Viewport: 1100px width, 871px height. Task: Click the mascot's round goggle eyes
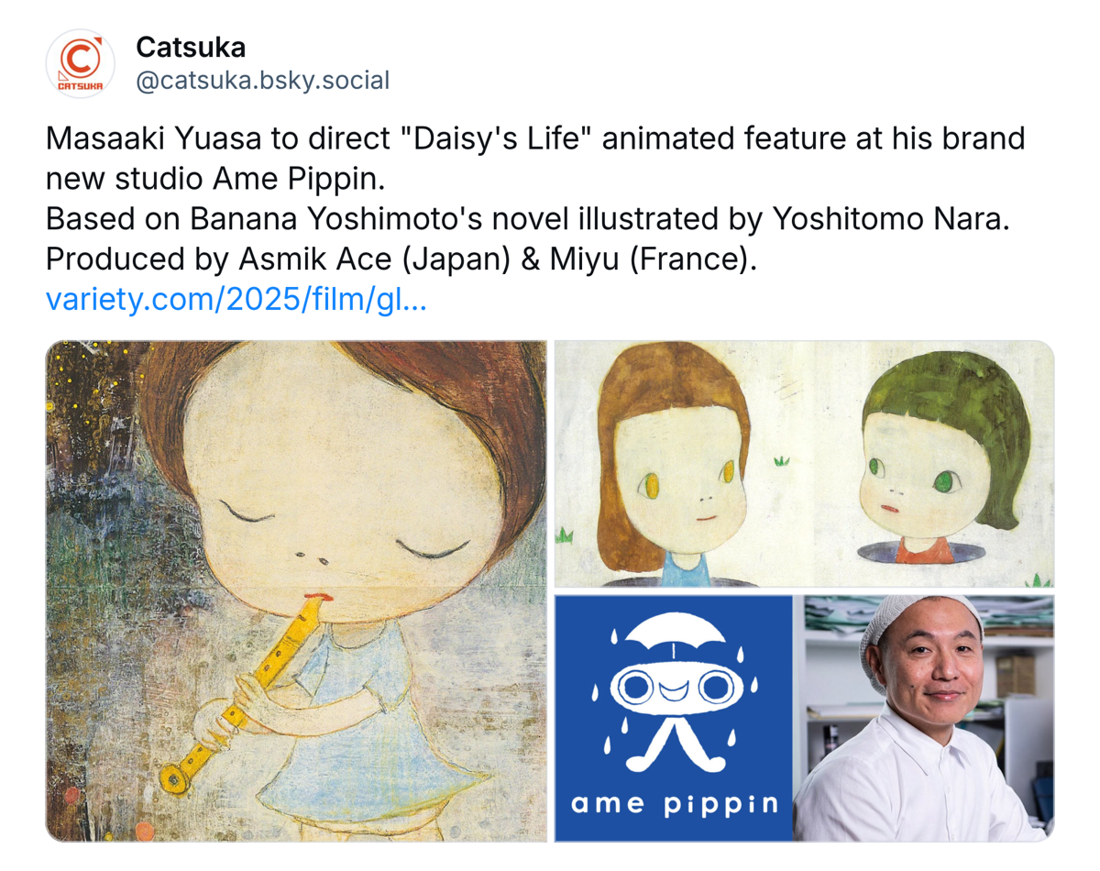coord(676,687)
